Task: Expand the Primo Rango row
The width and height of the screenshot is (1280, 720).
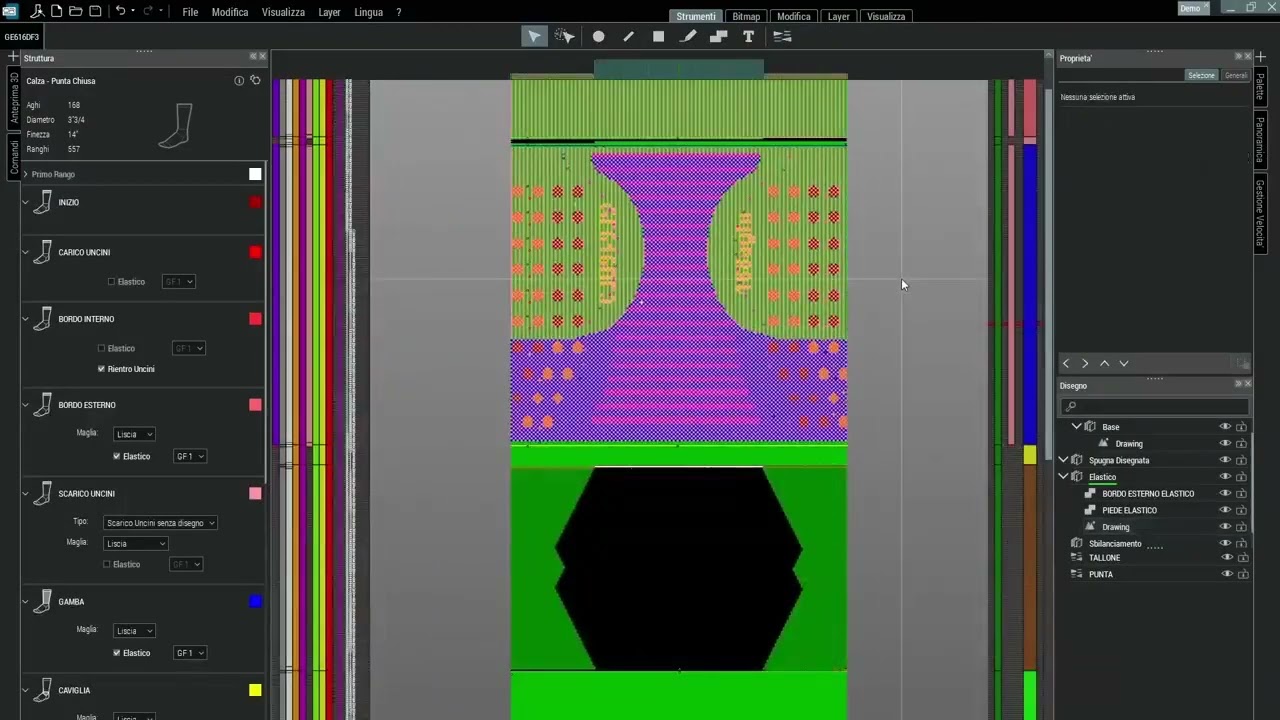Action: click(25, 174)
